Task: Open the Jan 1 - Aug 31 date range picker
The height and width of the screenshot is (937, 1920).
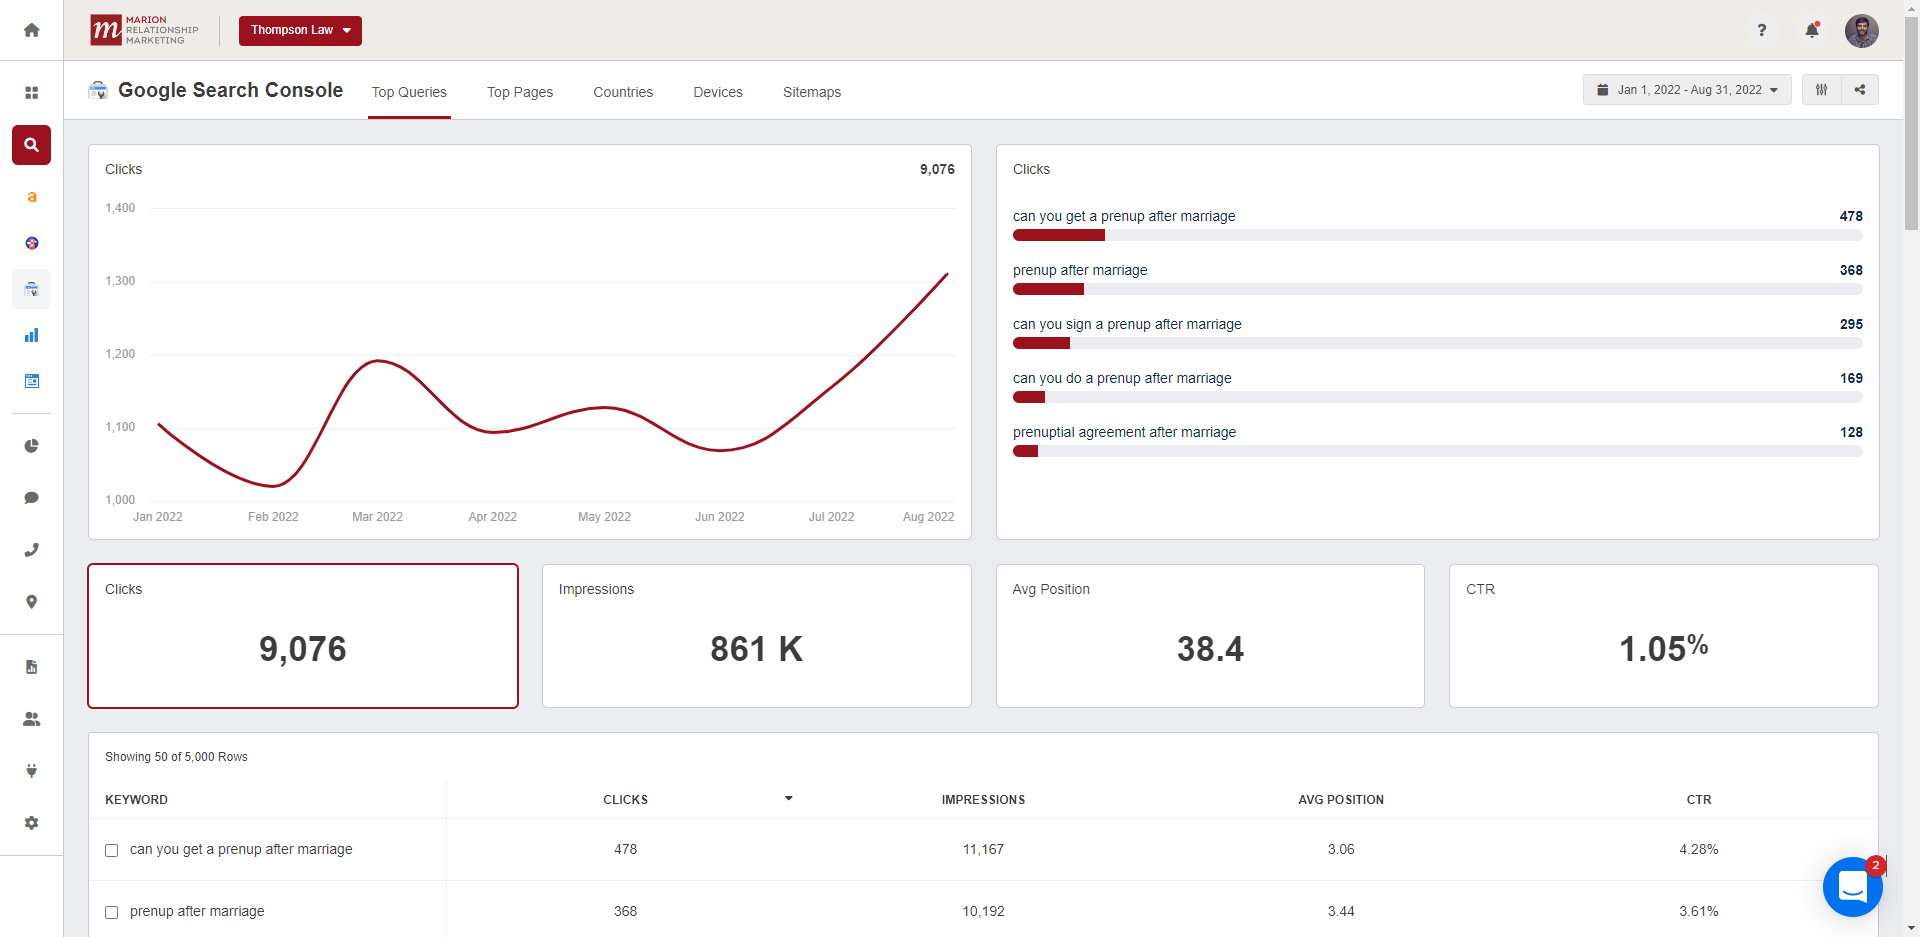Action: pos(1686,90)
